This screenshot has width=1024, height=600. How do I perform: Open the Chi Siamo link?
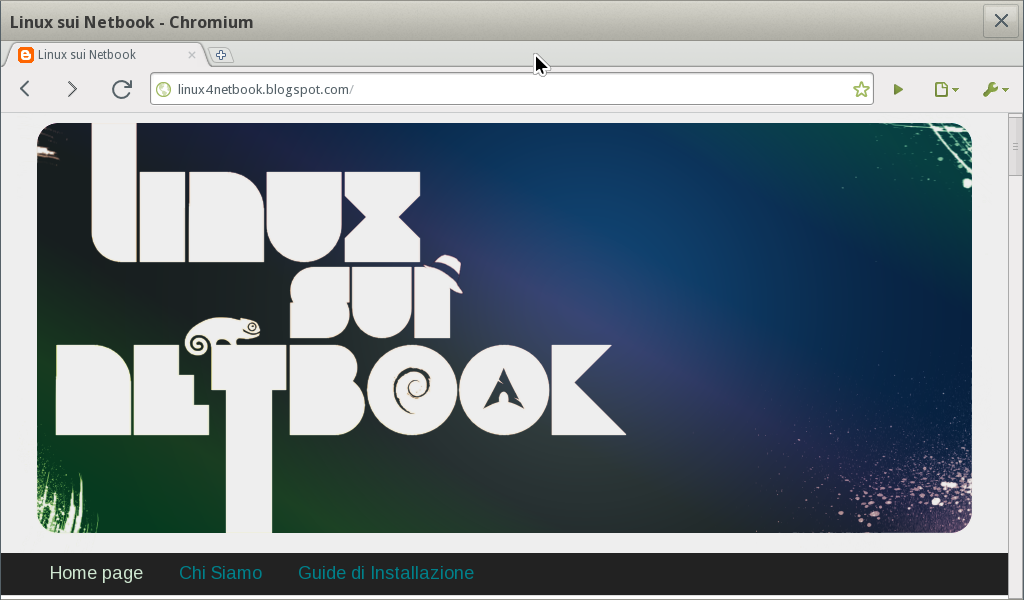(x=221, y=573)
